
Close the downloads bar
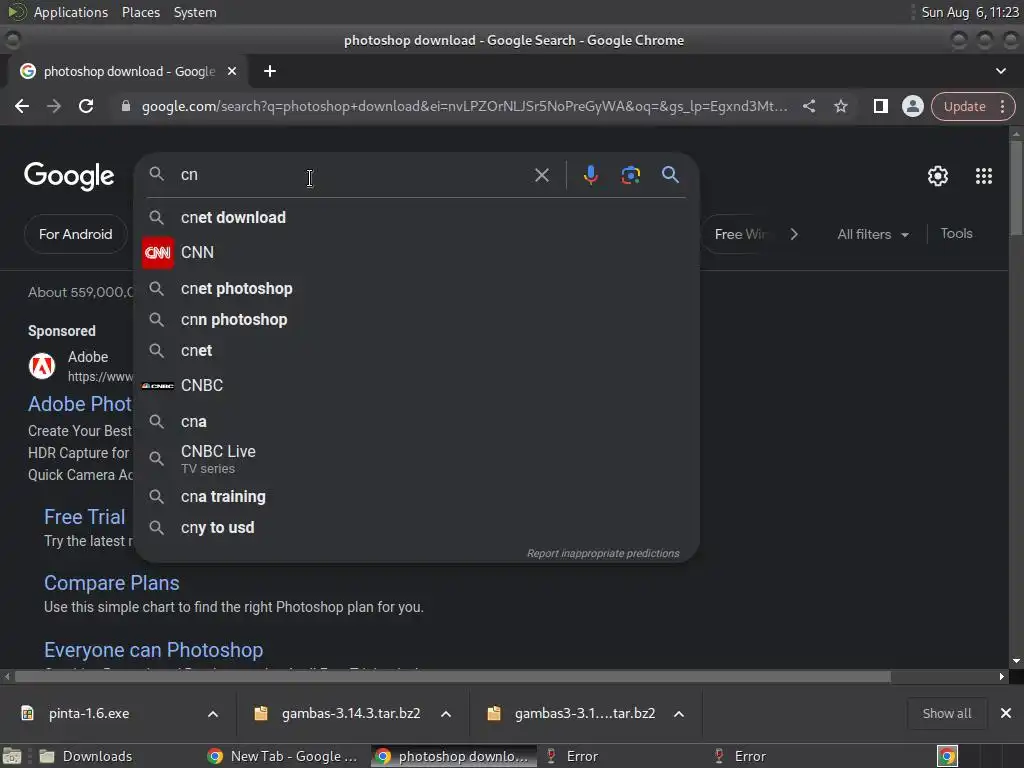(x=1006, y=713)
